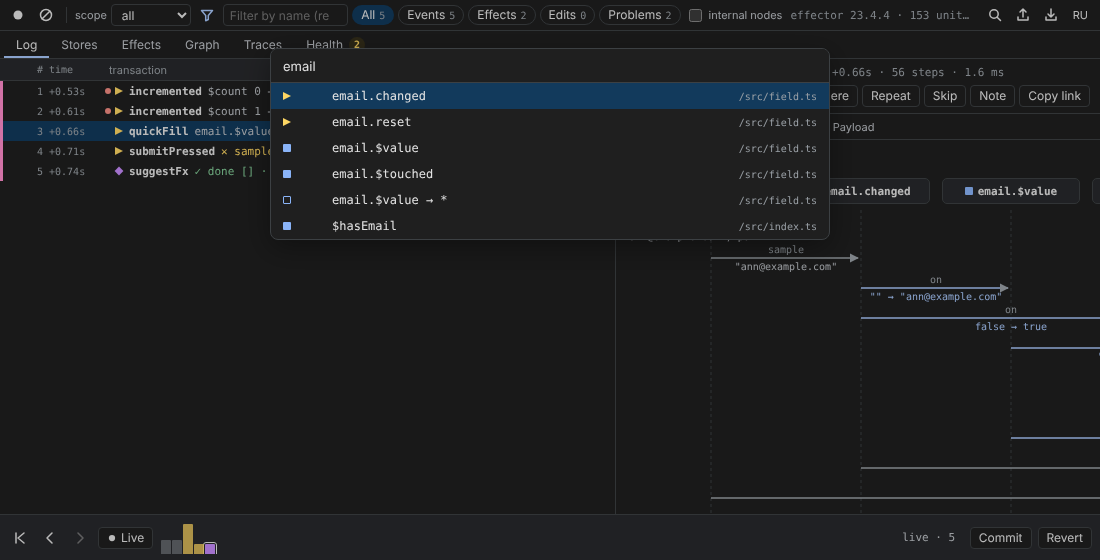Toggle the Live mode button
Screen dimensions: 1100x560
126,538
